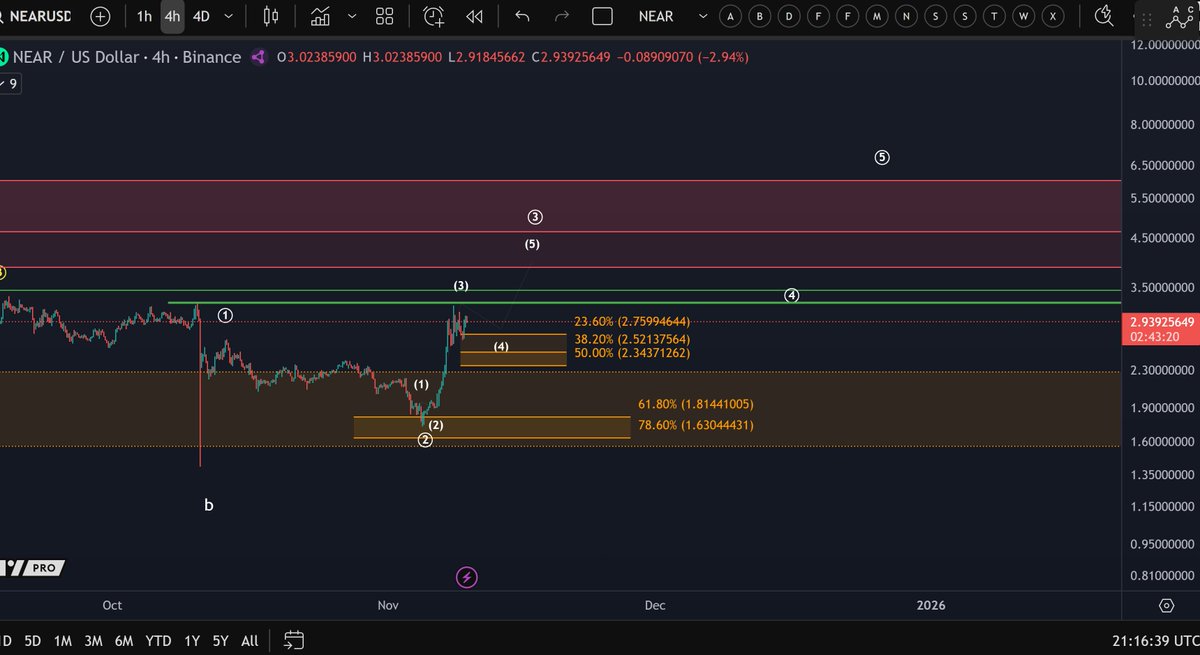Select the 78.60% Fibonacci level label
Viewport: 1200px width, 655px height.
(x=696, y=425)
